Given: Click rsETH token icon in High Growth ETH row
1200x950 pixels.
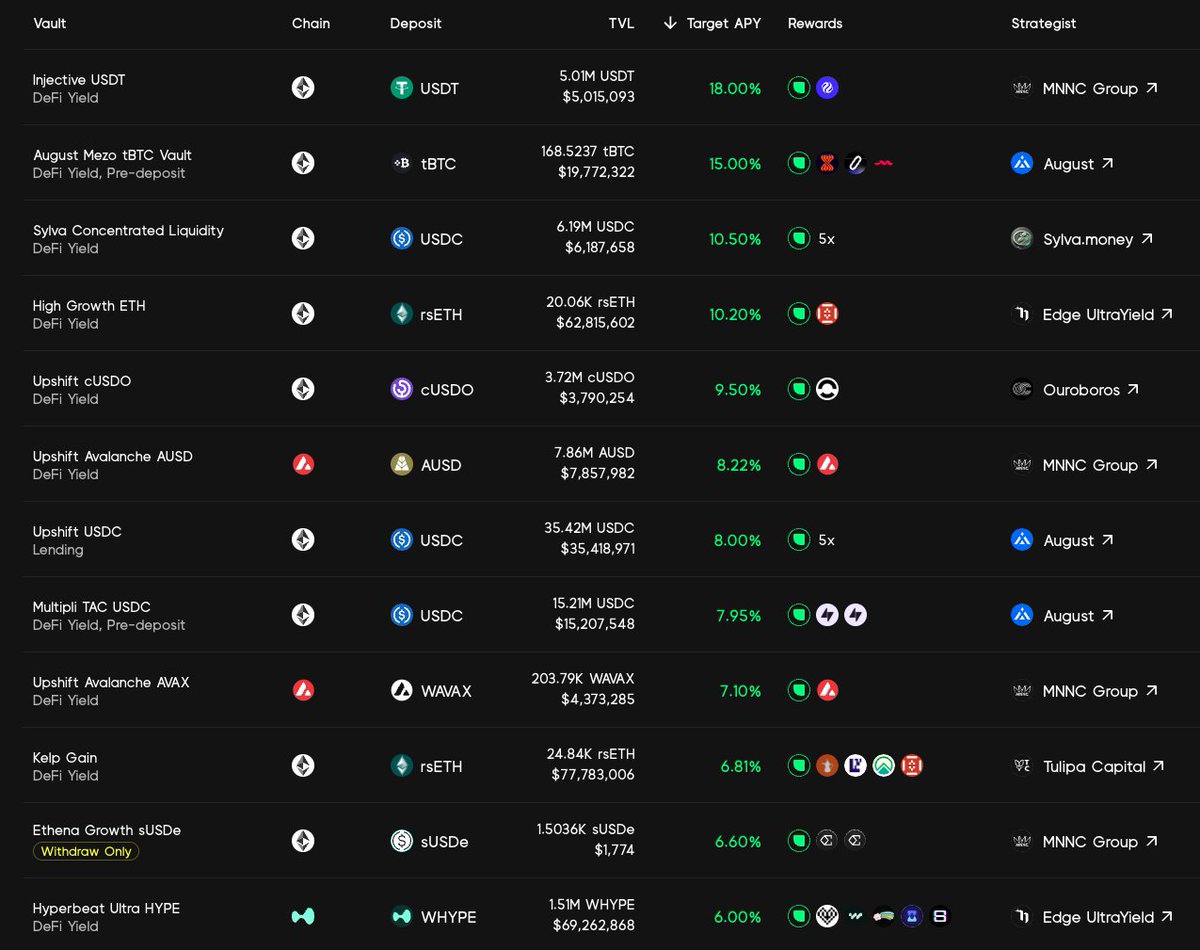Looking at the screenshot, I should pyautogui.click(x=401, y=314).
